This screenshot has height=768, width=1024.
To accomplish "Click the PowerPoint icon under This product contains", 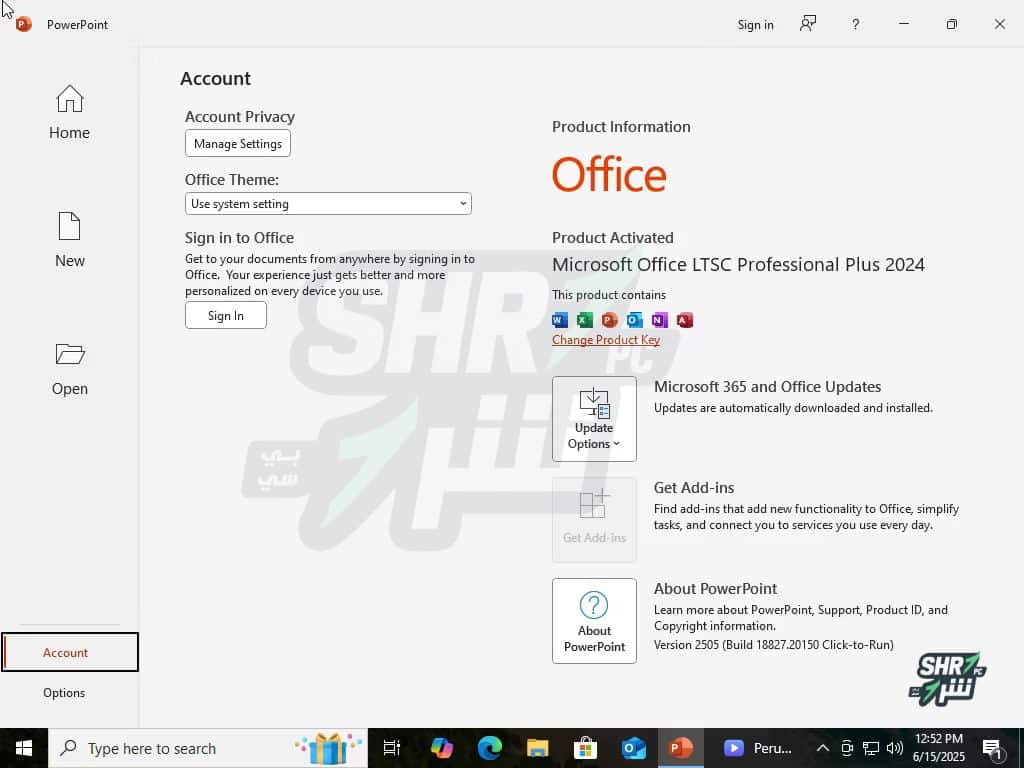I will (609, 320).
